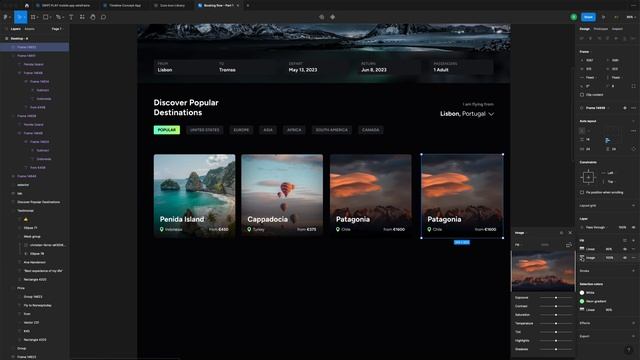Open the Lisbon, Portugal dropdown

click(x=467, y=114)
